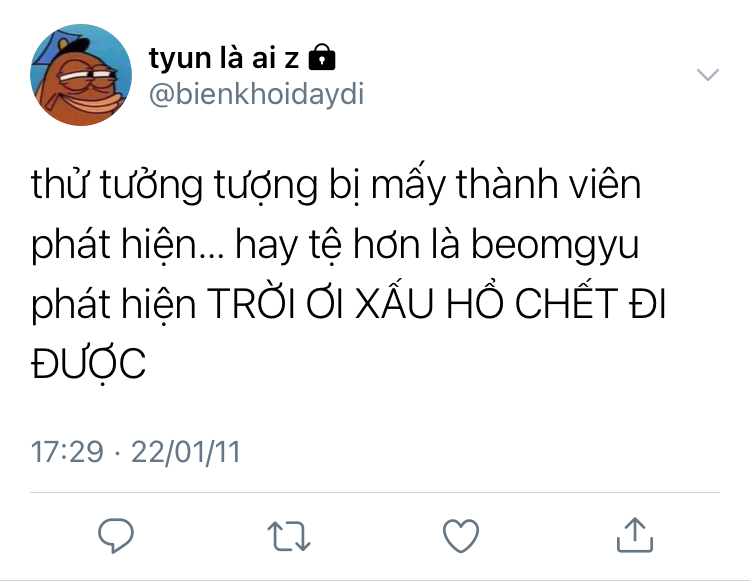
Task: Retweet using the looping arrows icon
Action: [289, 536]
